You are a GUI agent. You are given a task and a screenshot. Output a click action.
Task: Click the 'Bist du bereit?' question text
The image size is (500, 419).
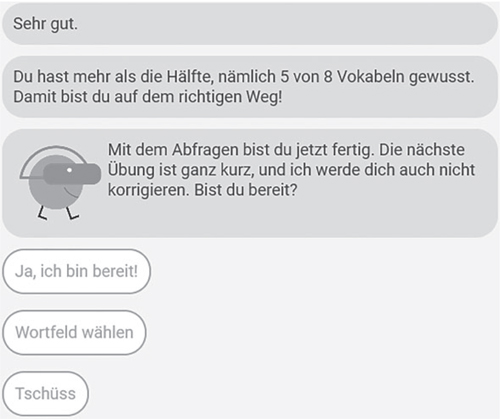[246, 190]
